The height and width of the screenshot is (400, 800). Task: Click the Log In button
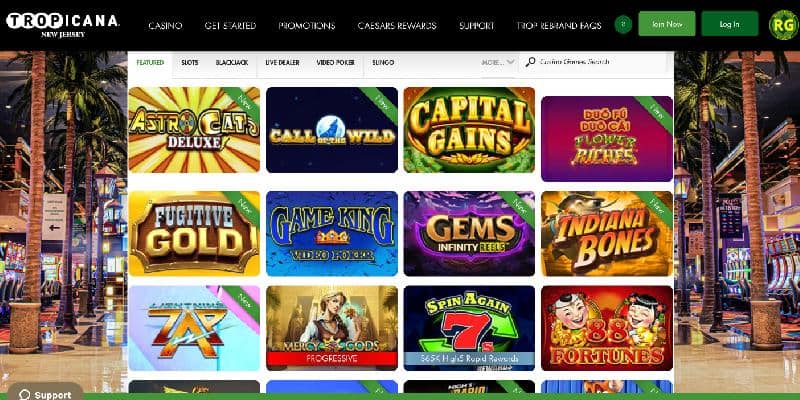point(730,24)
